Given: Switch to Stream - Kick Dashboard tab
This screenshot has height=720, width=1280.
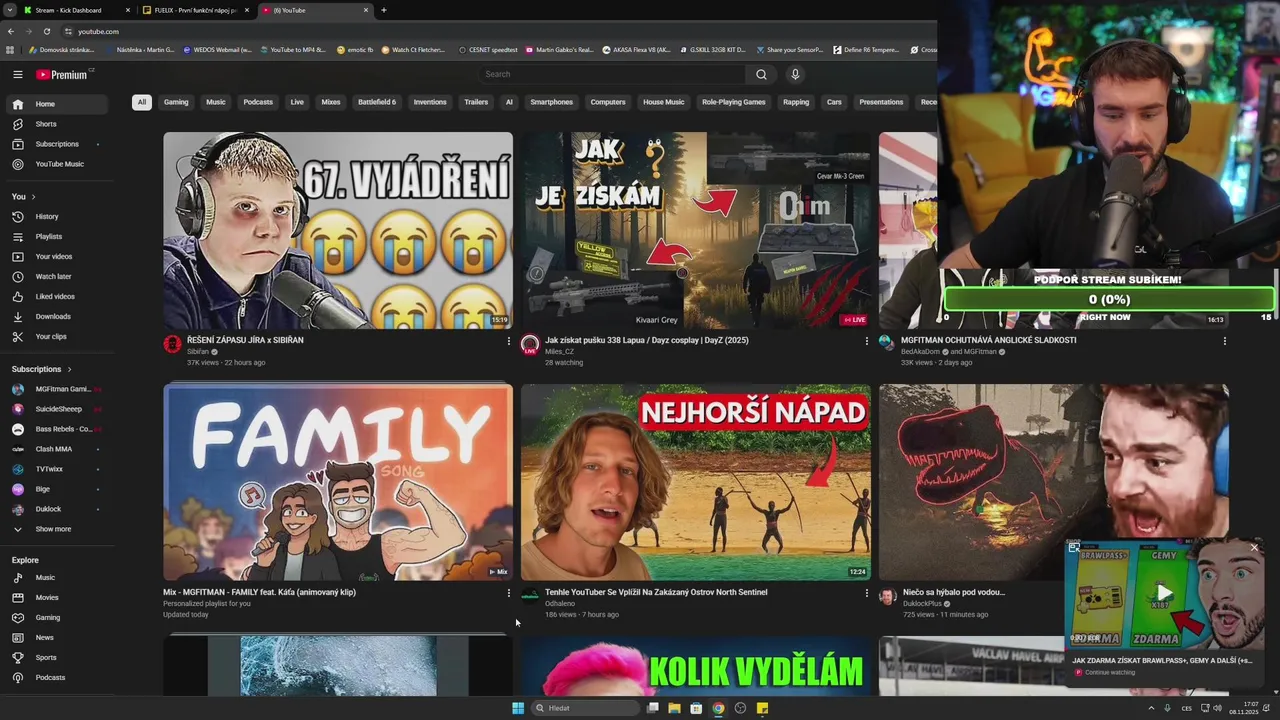Looking at the screenshot, I should [x=78, y=10].
